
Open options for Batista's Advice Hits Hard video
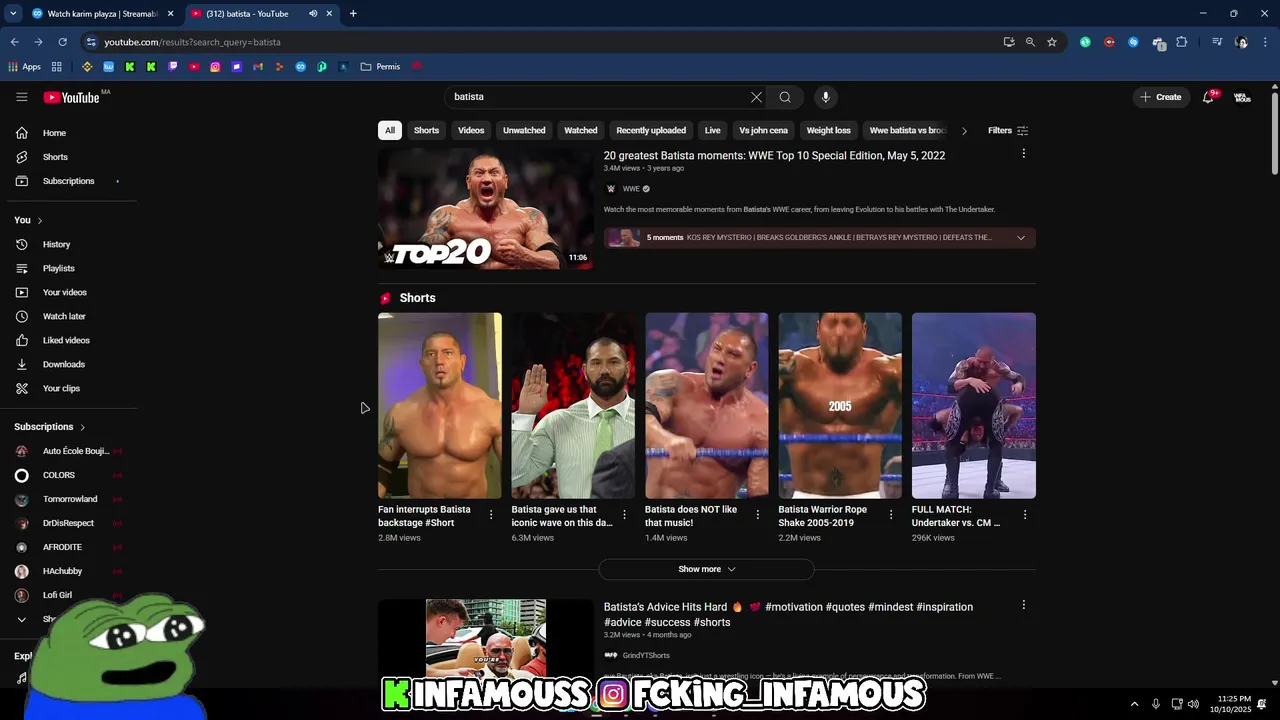(1023, 605)
